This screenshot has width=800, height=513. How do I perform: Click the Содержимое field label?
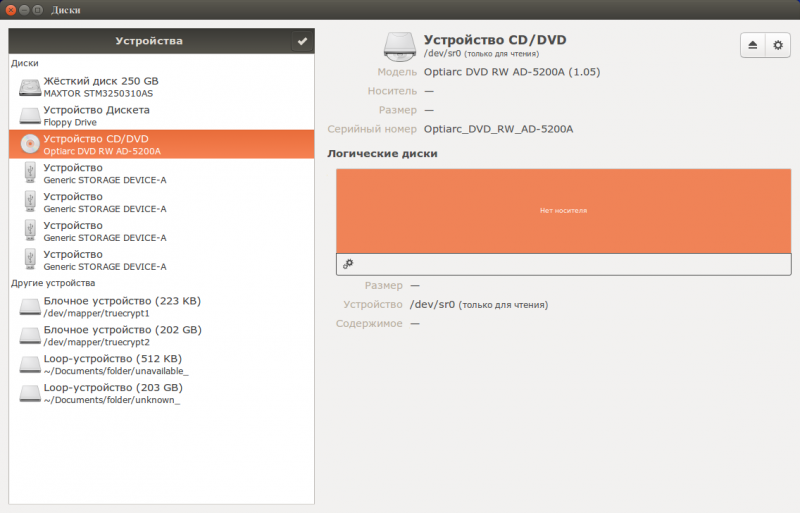click(369, 324)
